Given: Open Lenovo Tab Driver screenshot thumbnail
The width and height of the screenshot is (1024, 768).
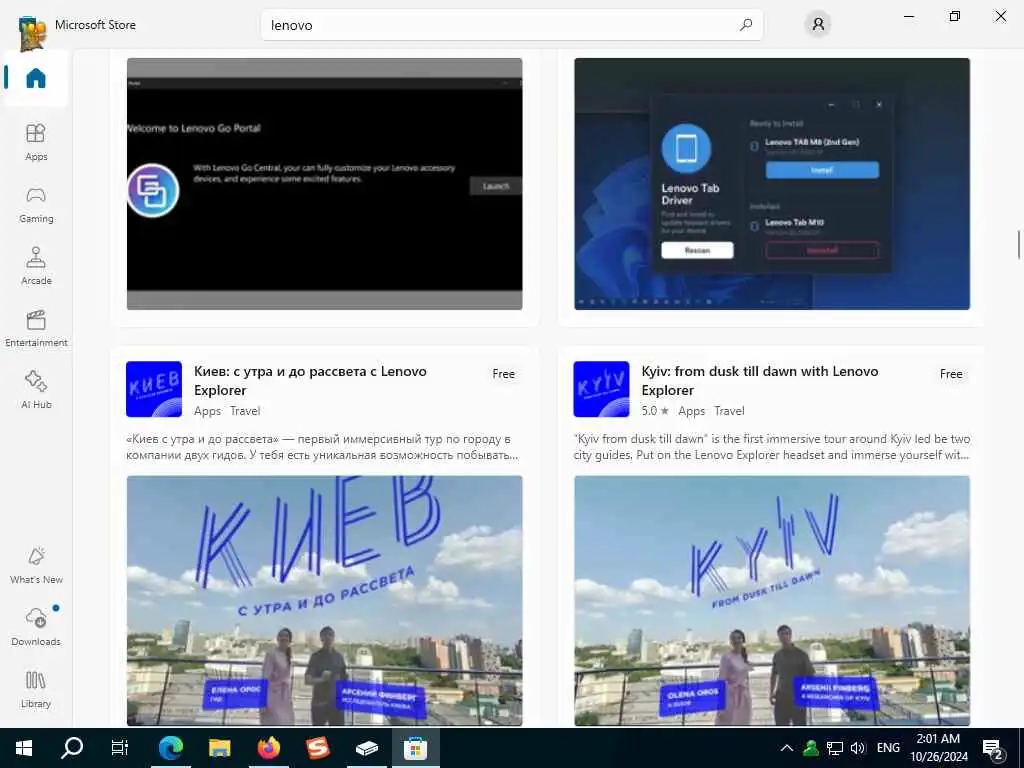Looking at the screenshot, I should tap(772, 184).
